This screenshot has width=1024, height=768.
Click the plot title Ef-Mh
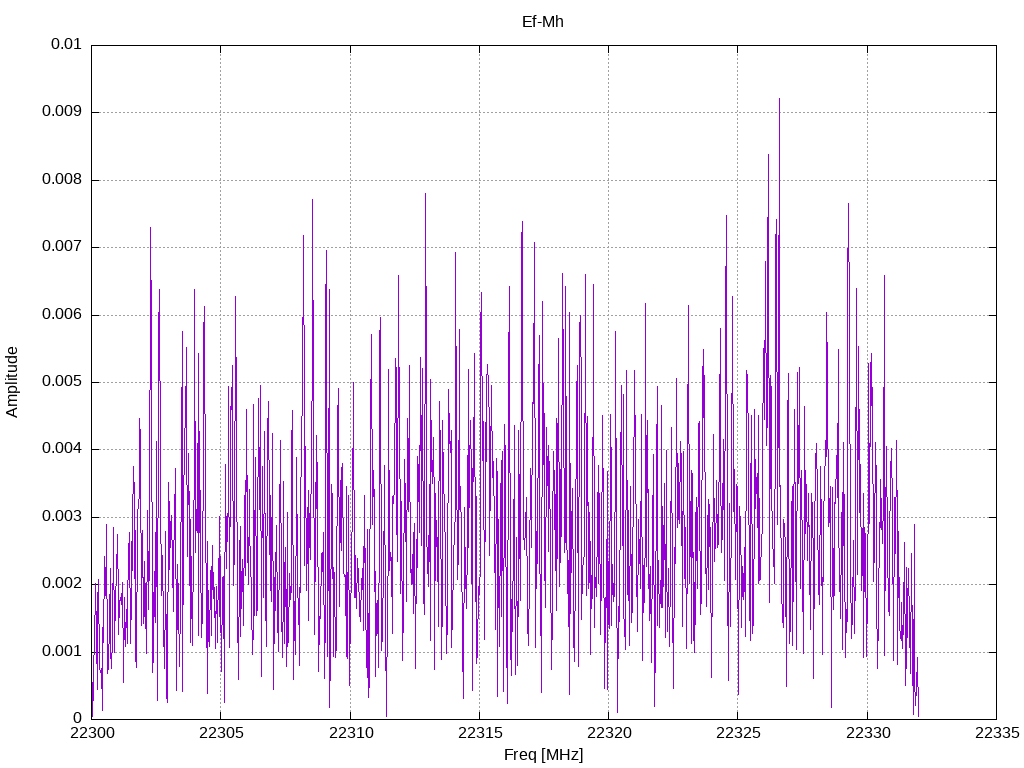543,22
